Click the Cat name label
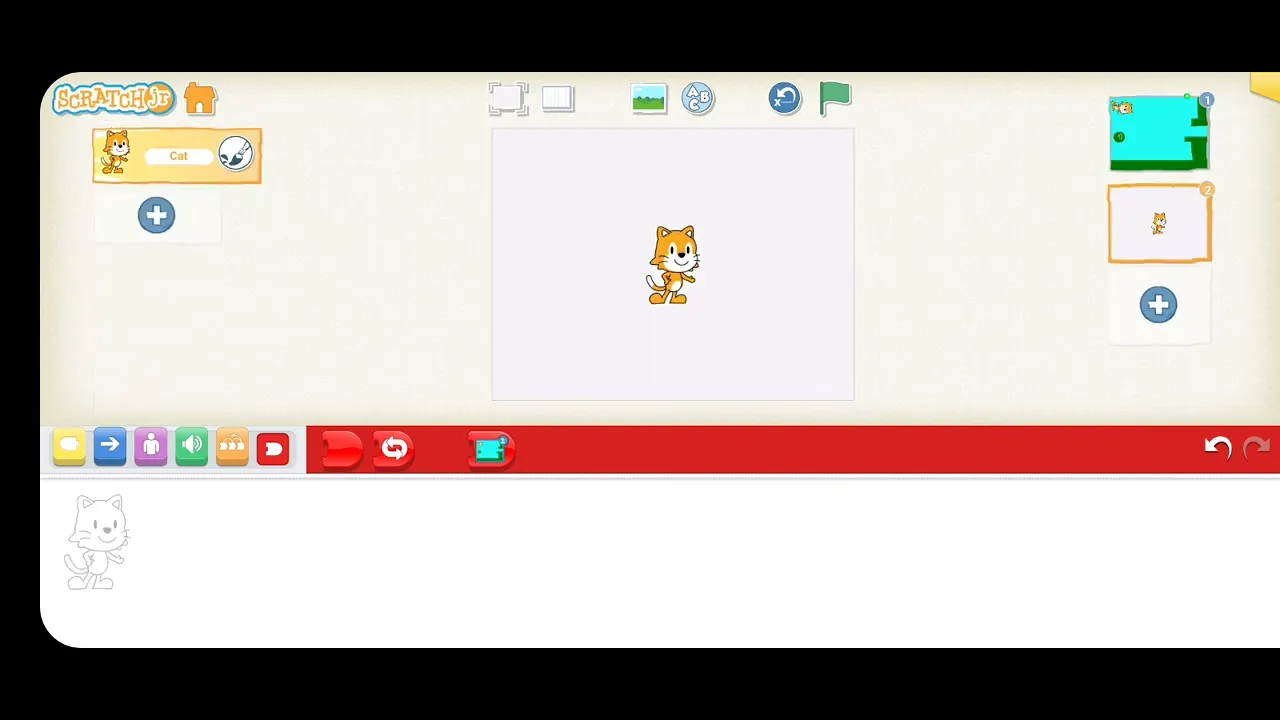Viewport: 1280px width, 720px height. 178,156
